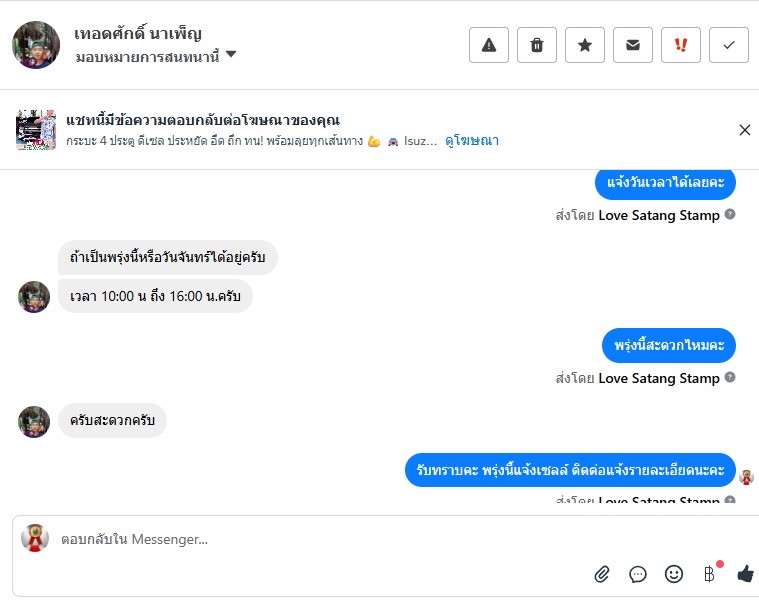Open the ad via the view-ad link
759x601 pixels.
tap(472, 141)
